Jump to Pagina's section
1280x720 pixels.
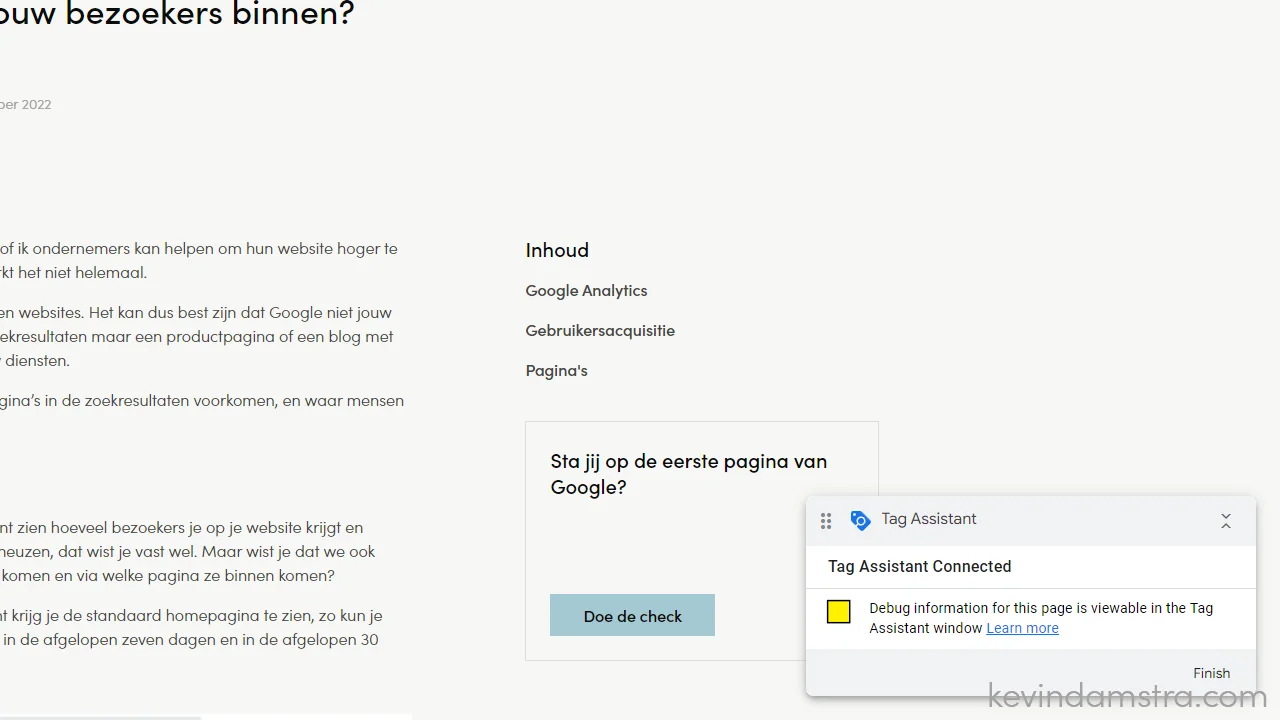point(556,370)
